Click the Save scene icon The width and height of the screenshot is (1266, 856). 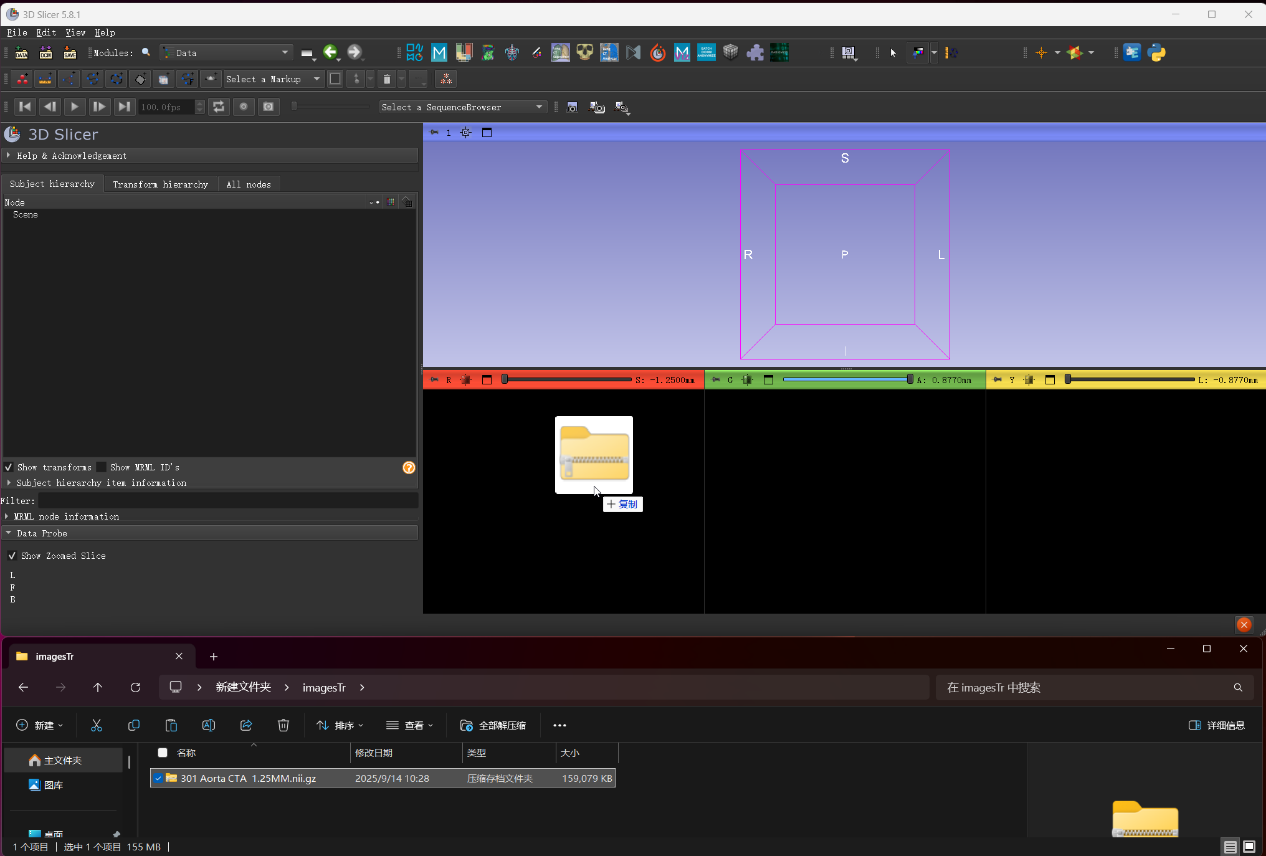click(70, 53)
